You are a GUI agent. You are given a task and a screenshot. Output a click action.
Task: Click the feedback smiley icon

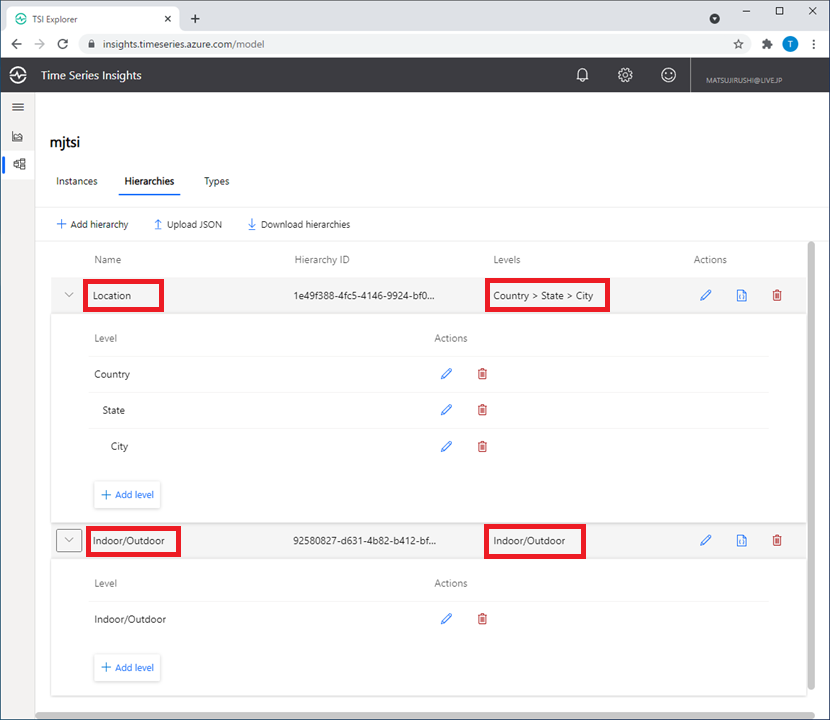(x=669, y=75)
